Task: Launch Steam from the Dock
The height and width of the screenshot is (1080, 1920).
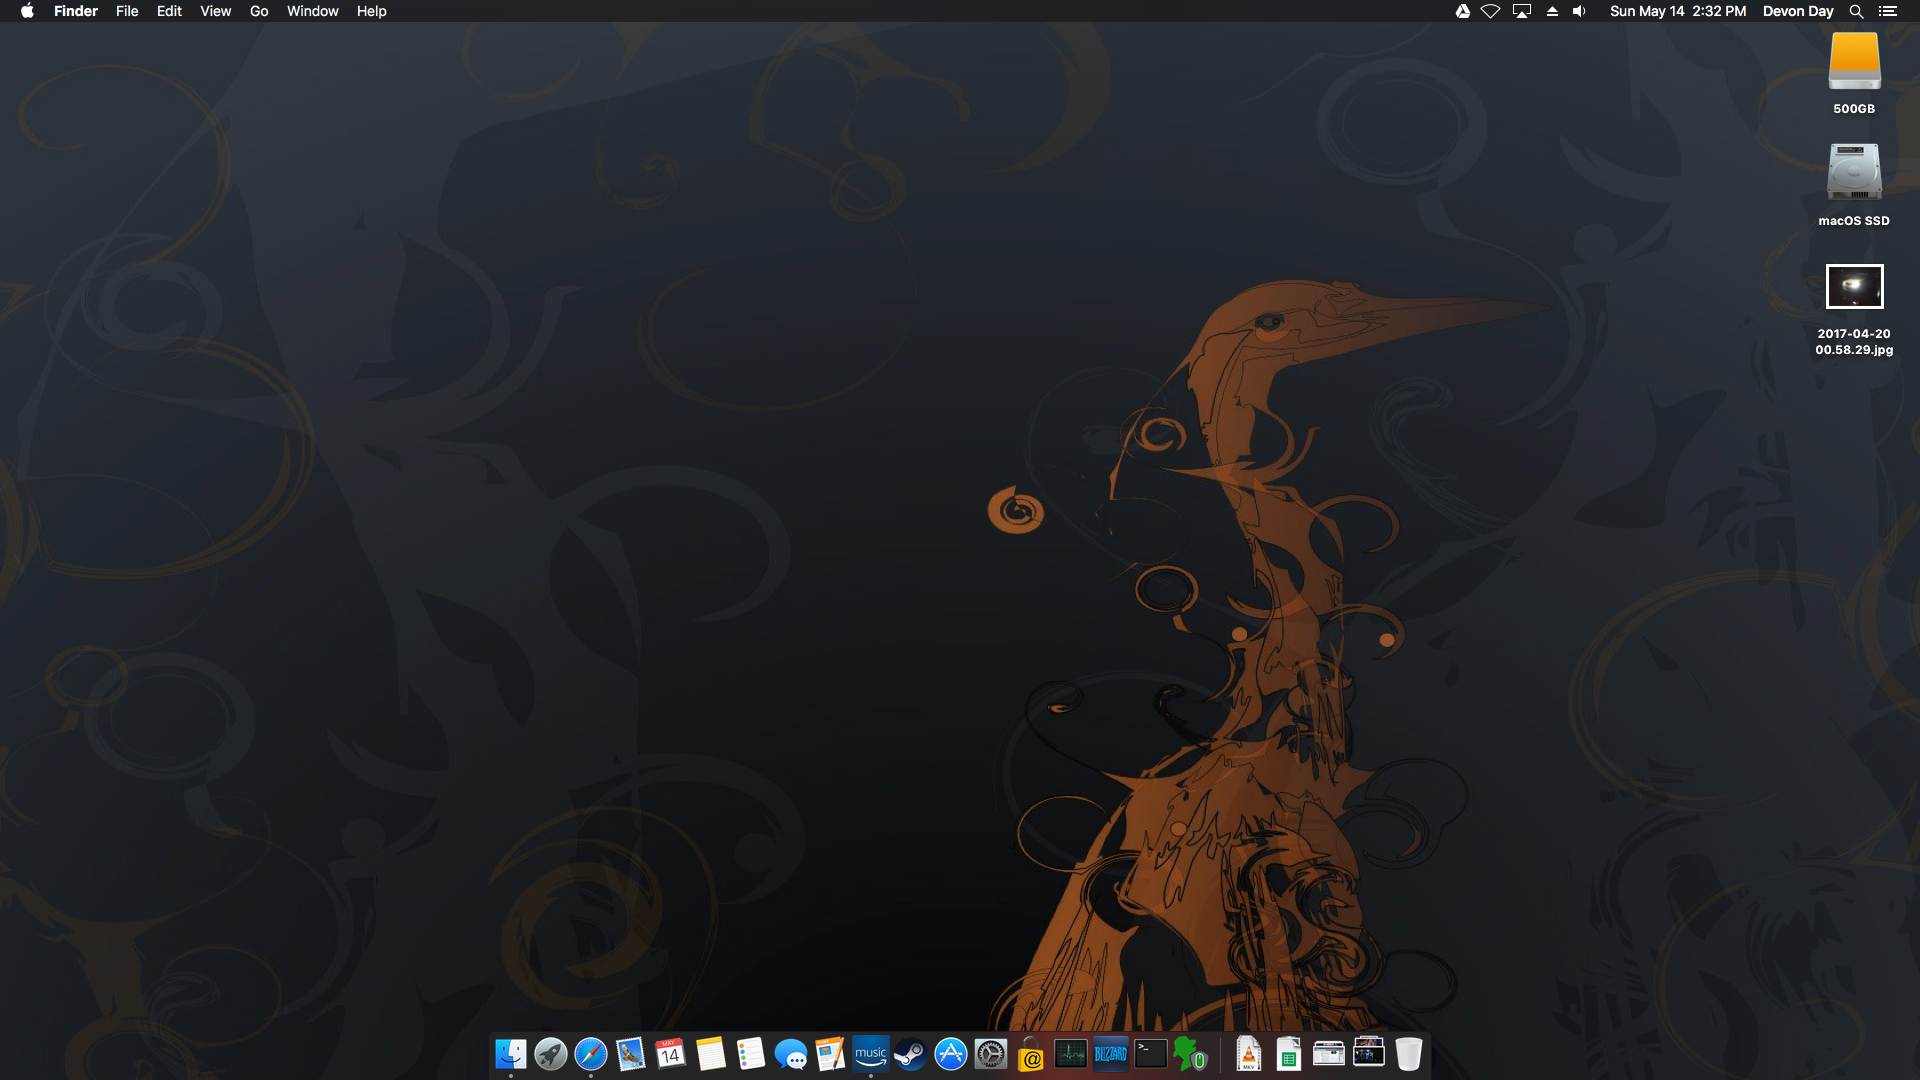Action: [x=911, y=1054]
